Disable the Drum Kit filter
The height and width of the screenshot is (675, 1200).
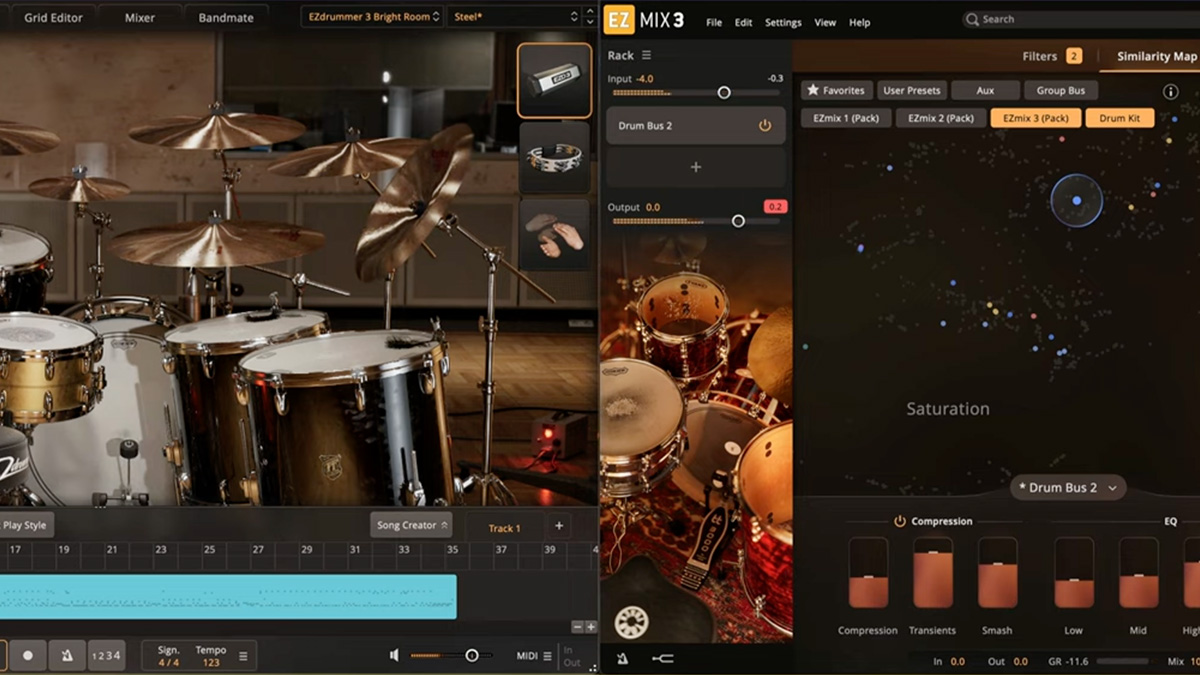[x=1120, y=118]
